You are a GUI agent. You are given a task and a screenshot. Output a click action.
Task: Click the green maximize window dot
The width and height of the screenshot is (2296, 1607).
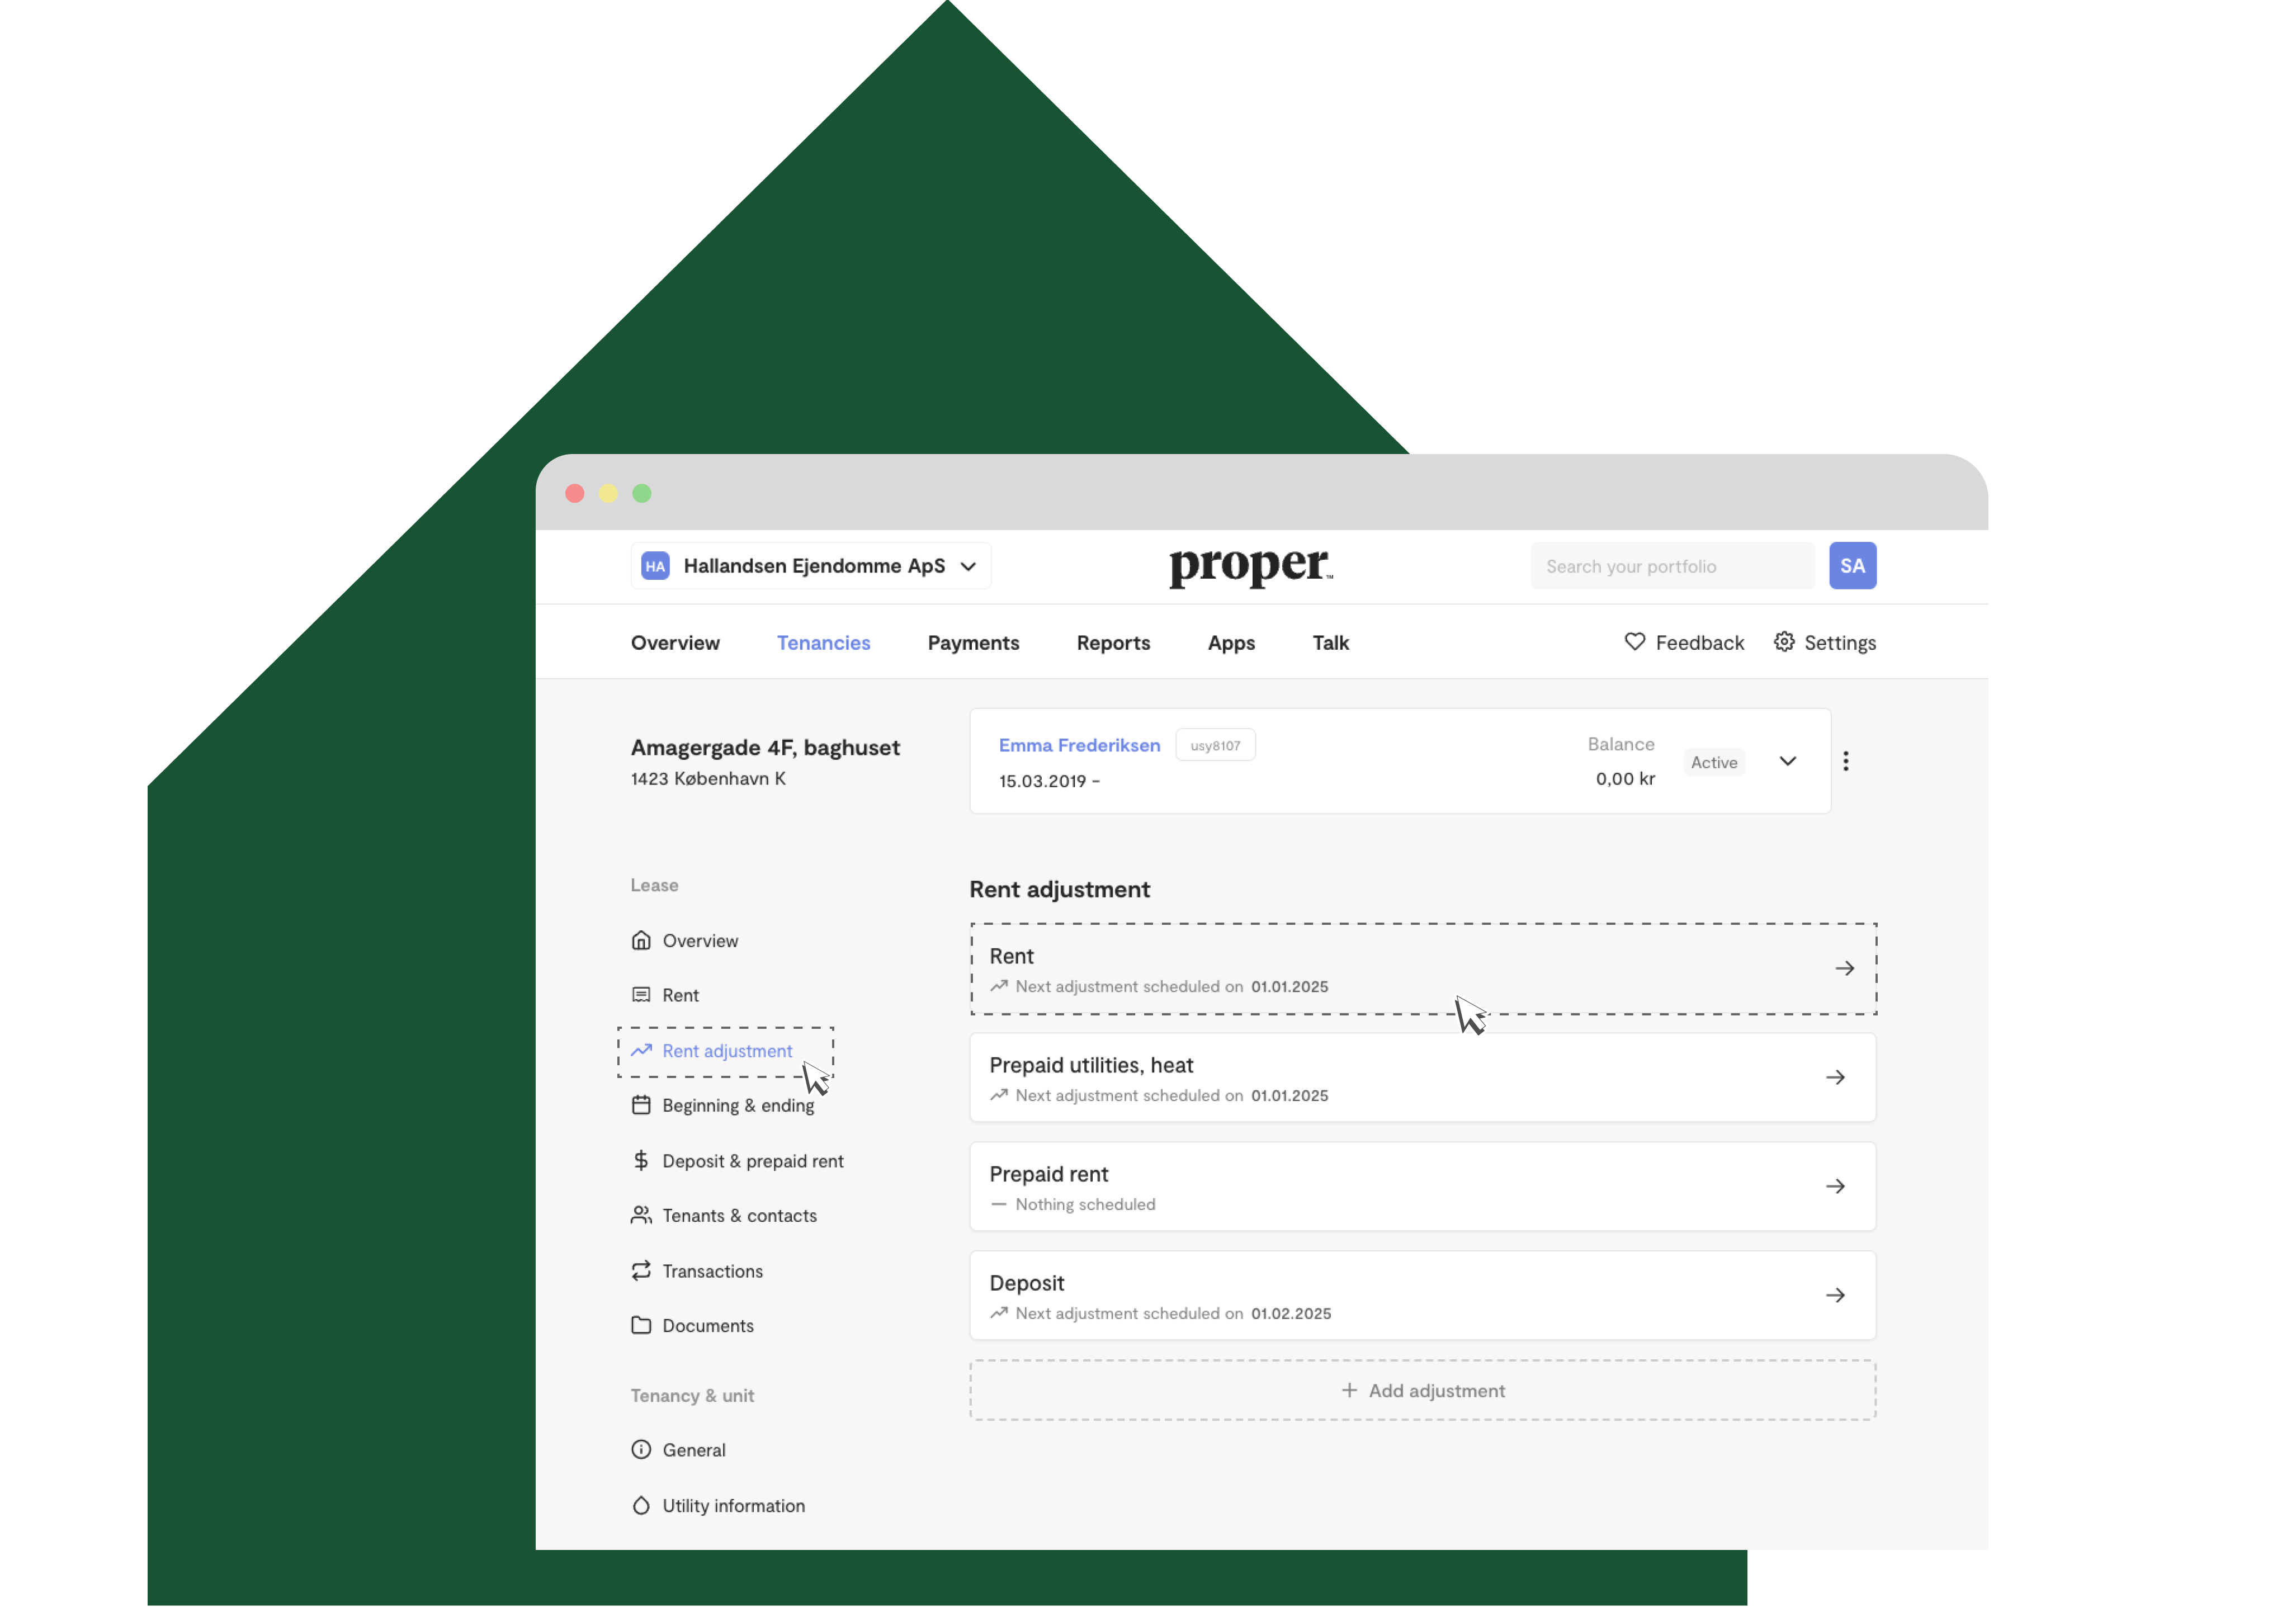642,493
